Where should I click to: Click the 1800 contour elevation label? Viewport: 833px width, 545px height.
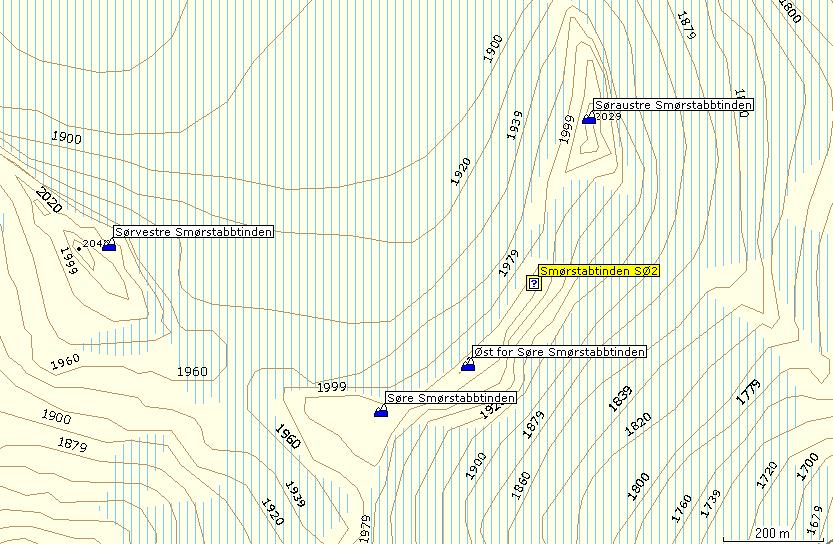(x=789, y=11)
